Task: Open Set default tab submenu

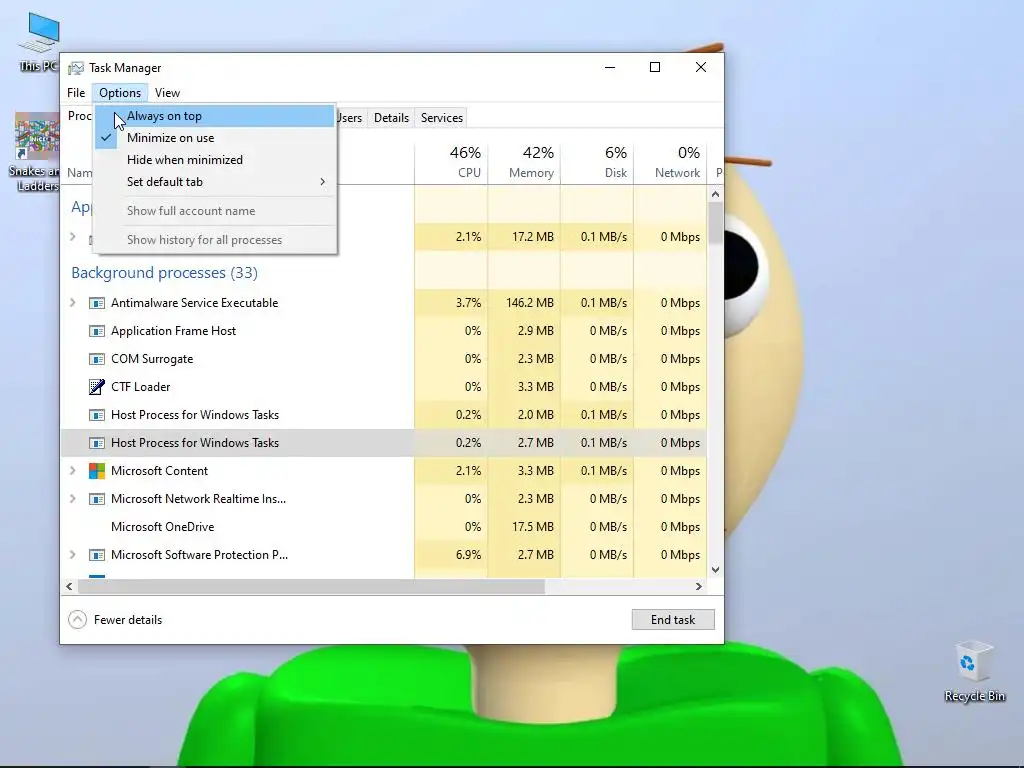Action: [216, 182]
